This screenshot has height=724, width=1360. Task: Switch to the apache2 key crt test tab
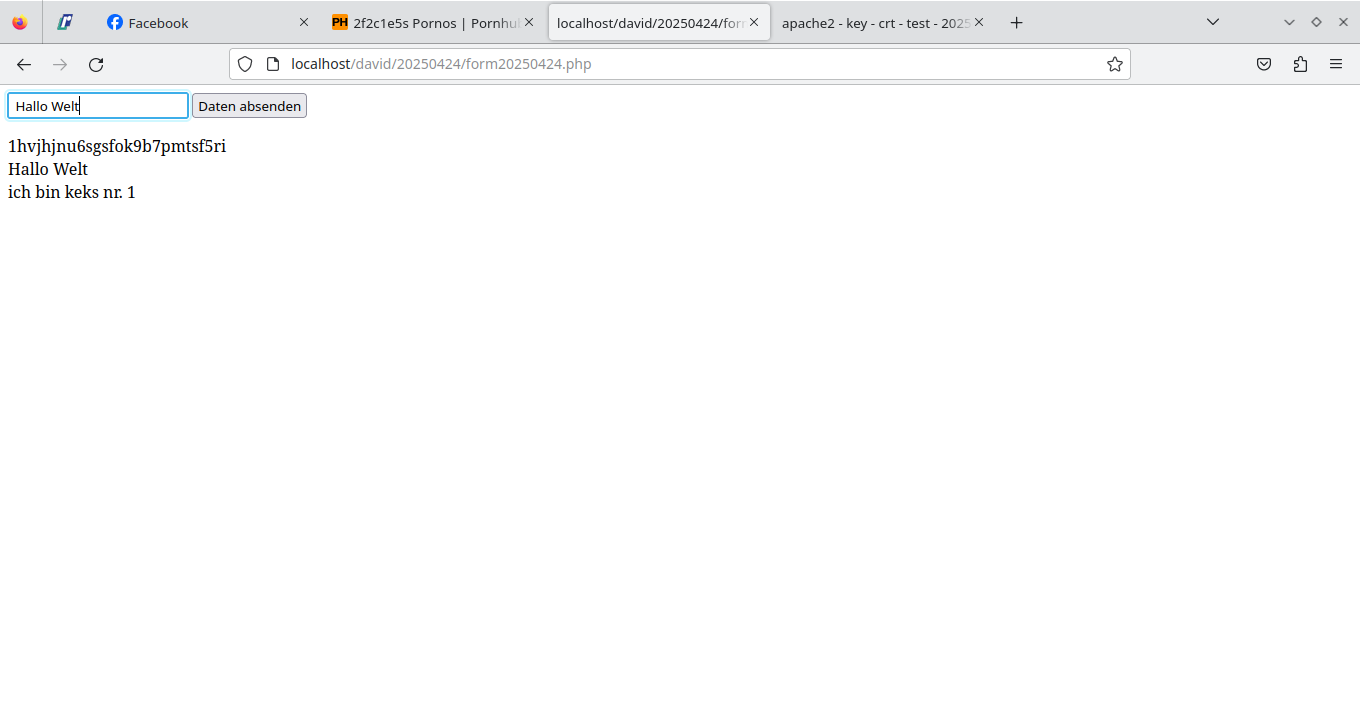[870, 22]
